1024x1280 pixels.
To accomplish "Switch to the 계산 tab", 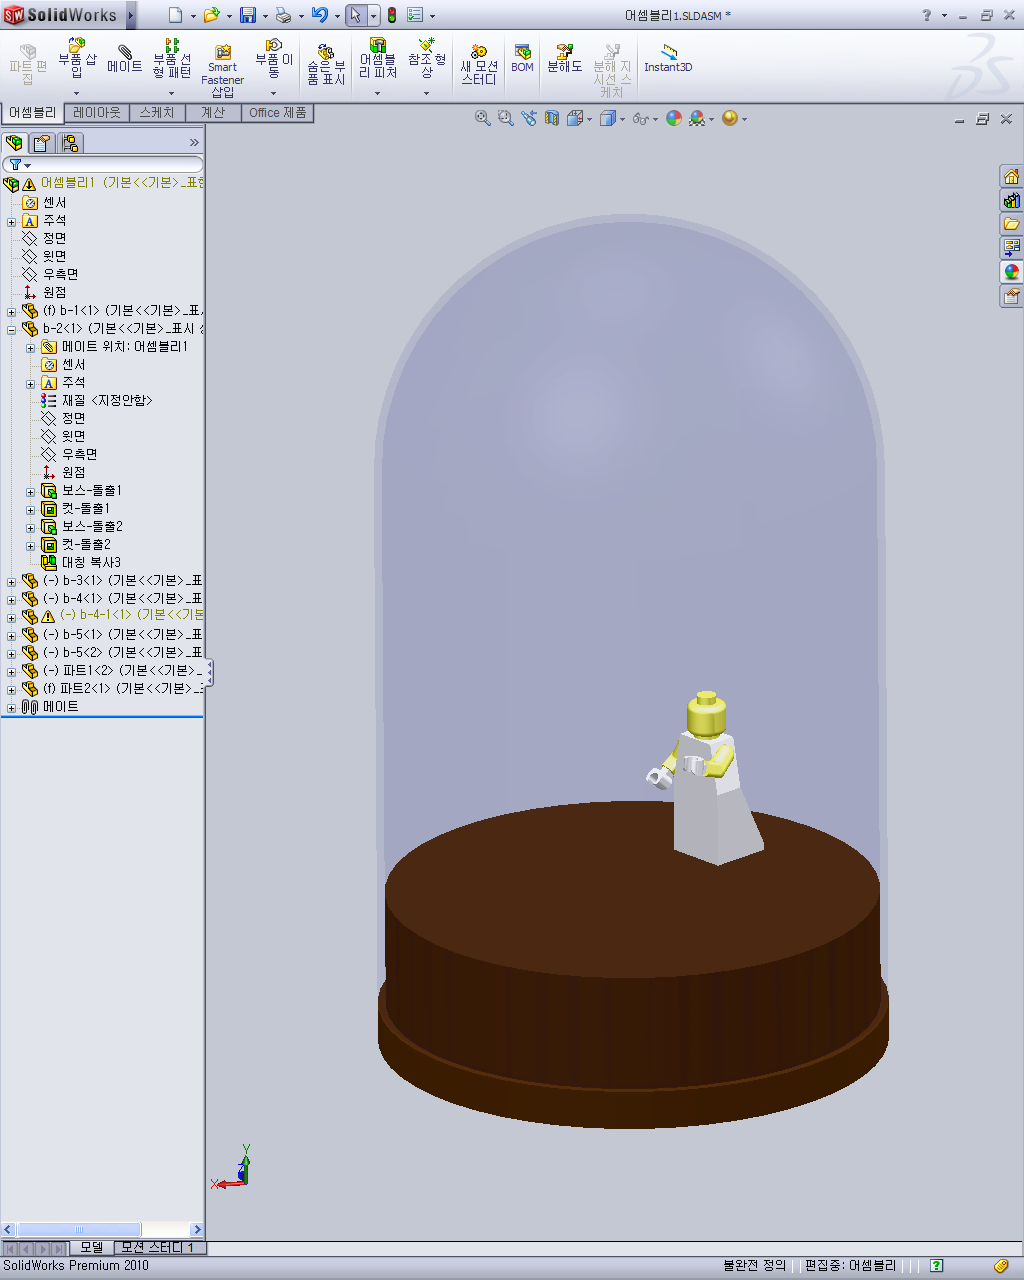I will 213,113.
